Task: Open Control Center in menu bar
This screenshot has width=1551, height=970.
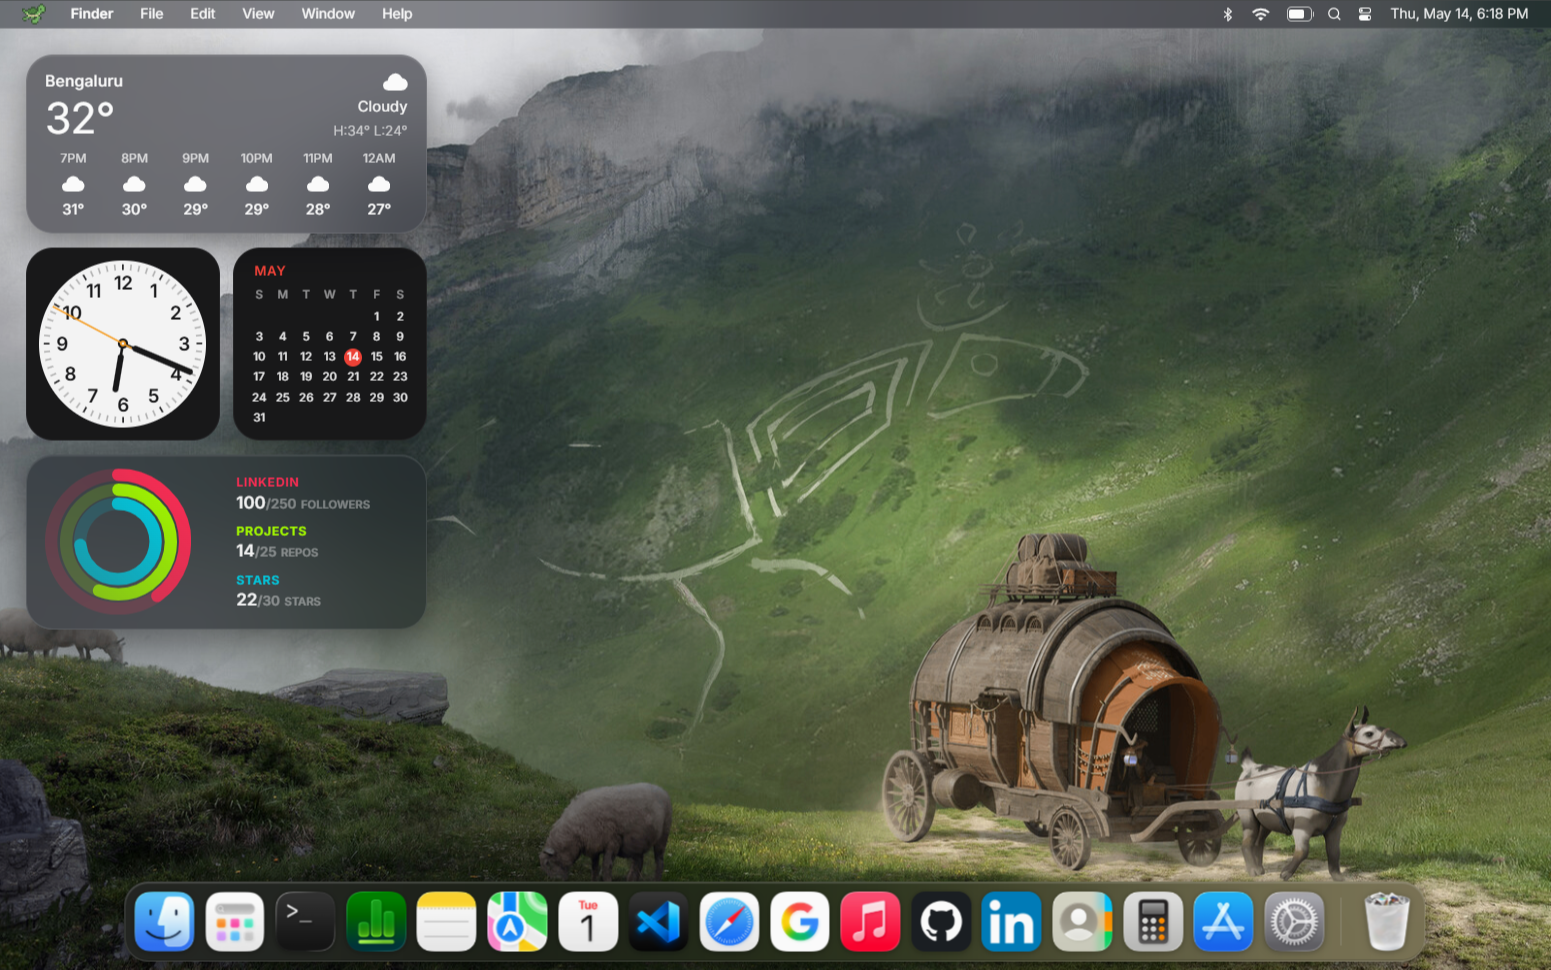Action: pyautogui.click(x=1365, y=14)
